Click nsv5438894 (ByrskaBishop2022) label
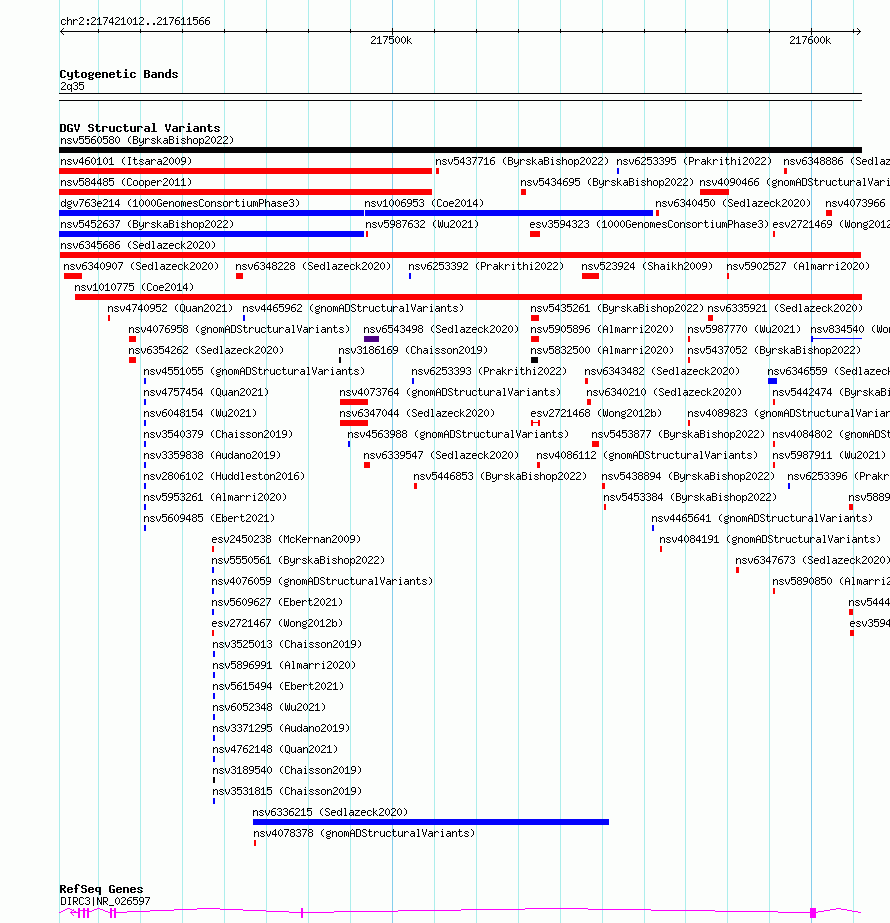The image size is (890, 923). pyautogui.click(x=688, y=476)
